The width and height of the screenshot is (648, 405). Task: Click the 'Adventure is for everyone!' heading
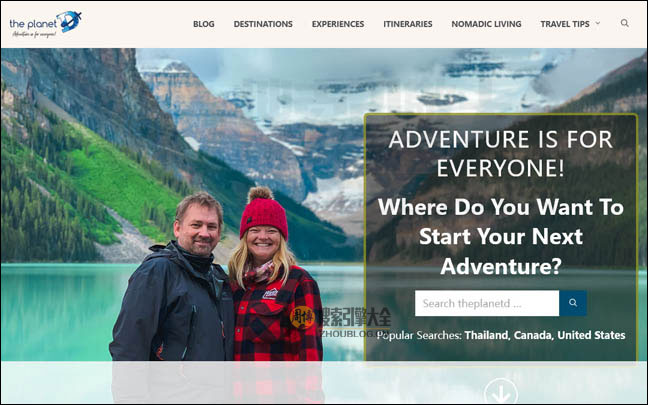pyautogui.click(x=500, y=153)
